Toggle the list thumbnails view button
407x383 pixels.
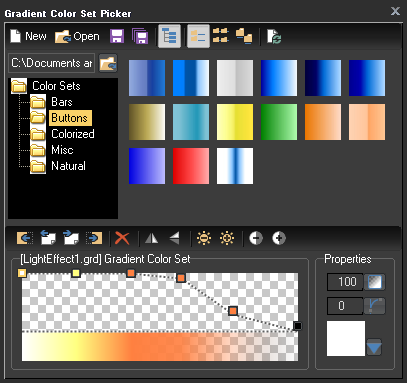pyautogui.click(x=198, y=36)
